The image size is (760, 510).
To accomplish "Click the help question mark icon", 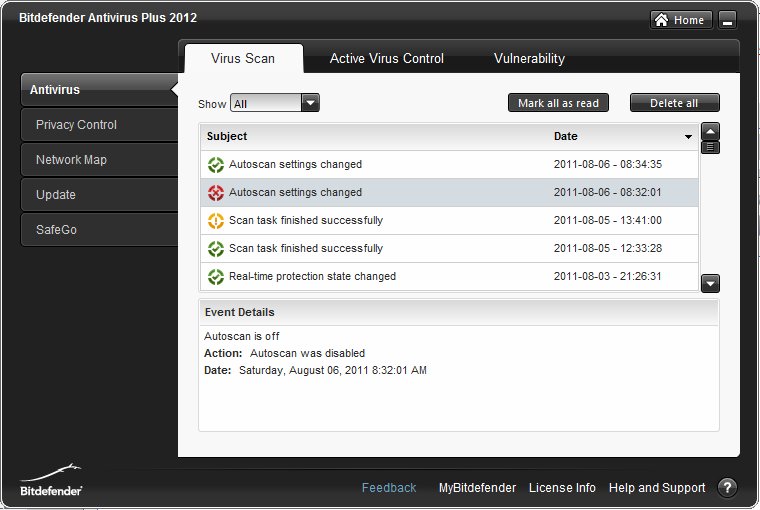I will click(x=727, y=487).
